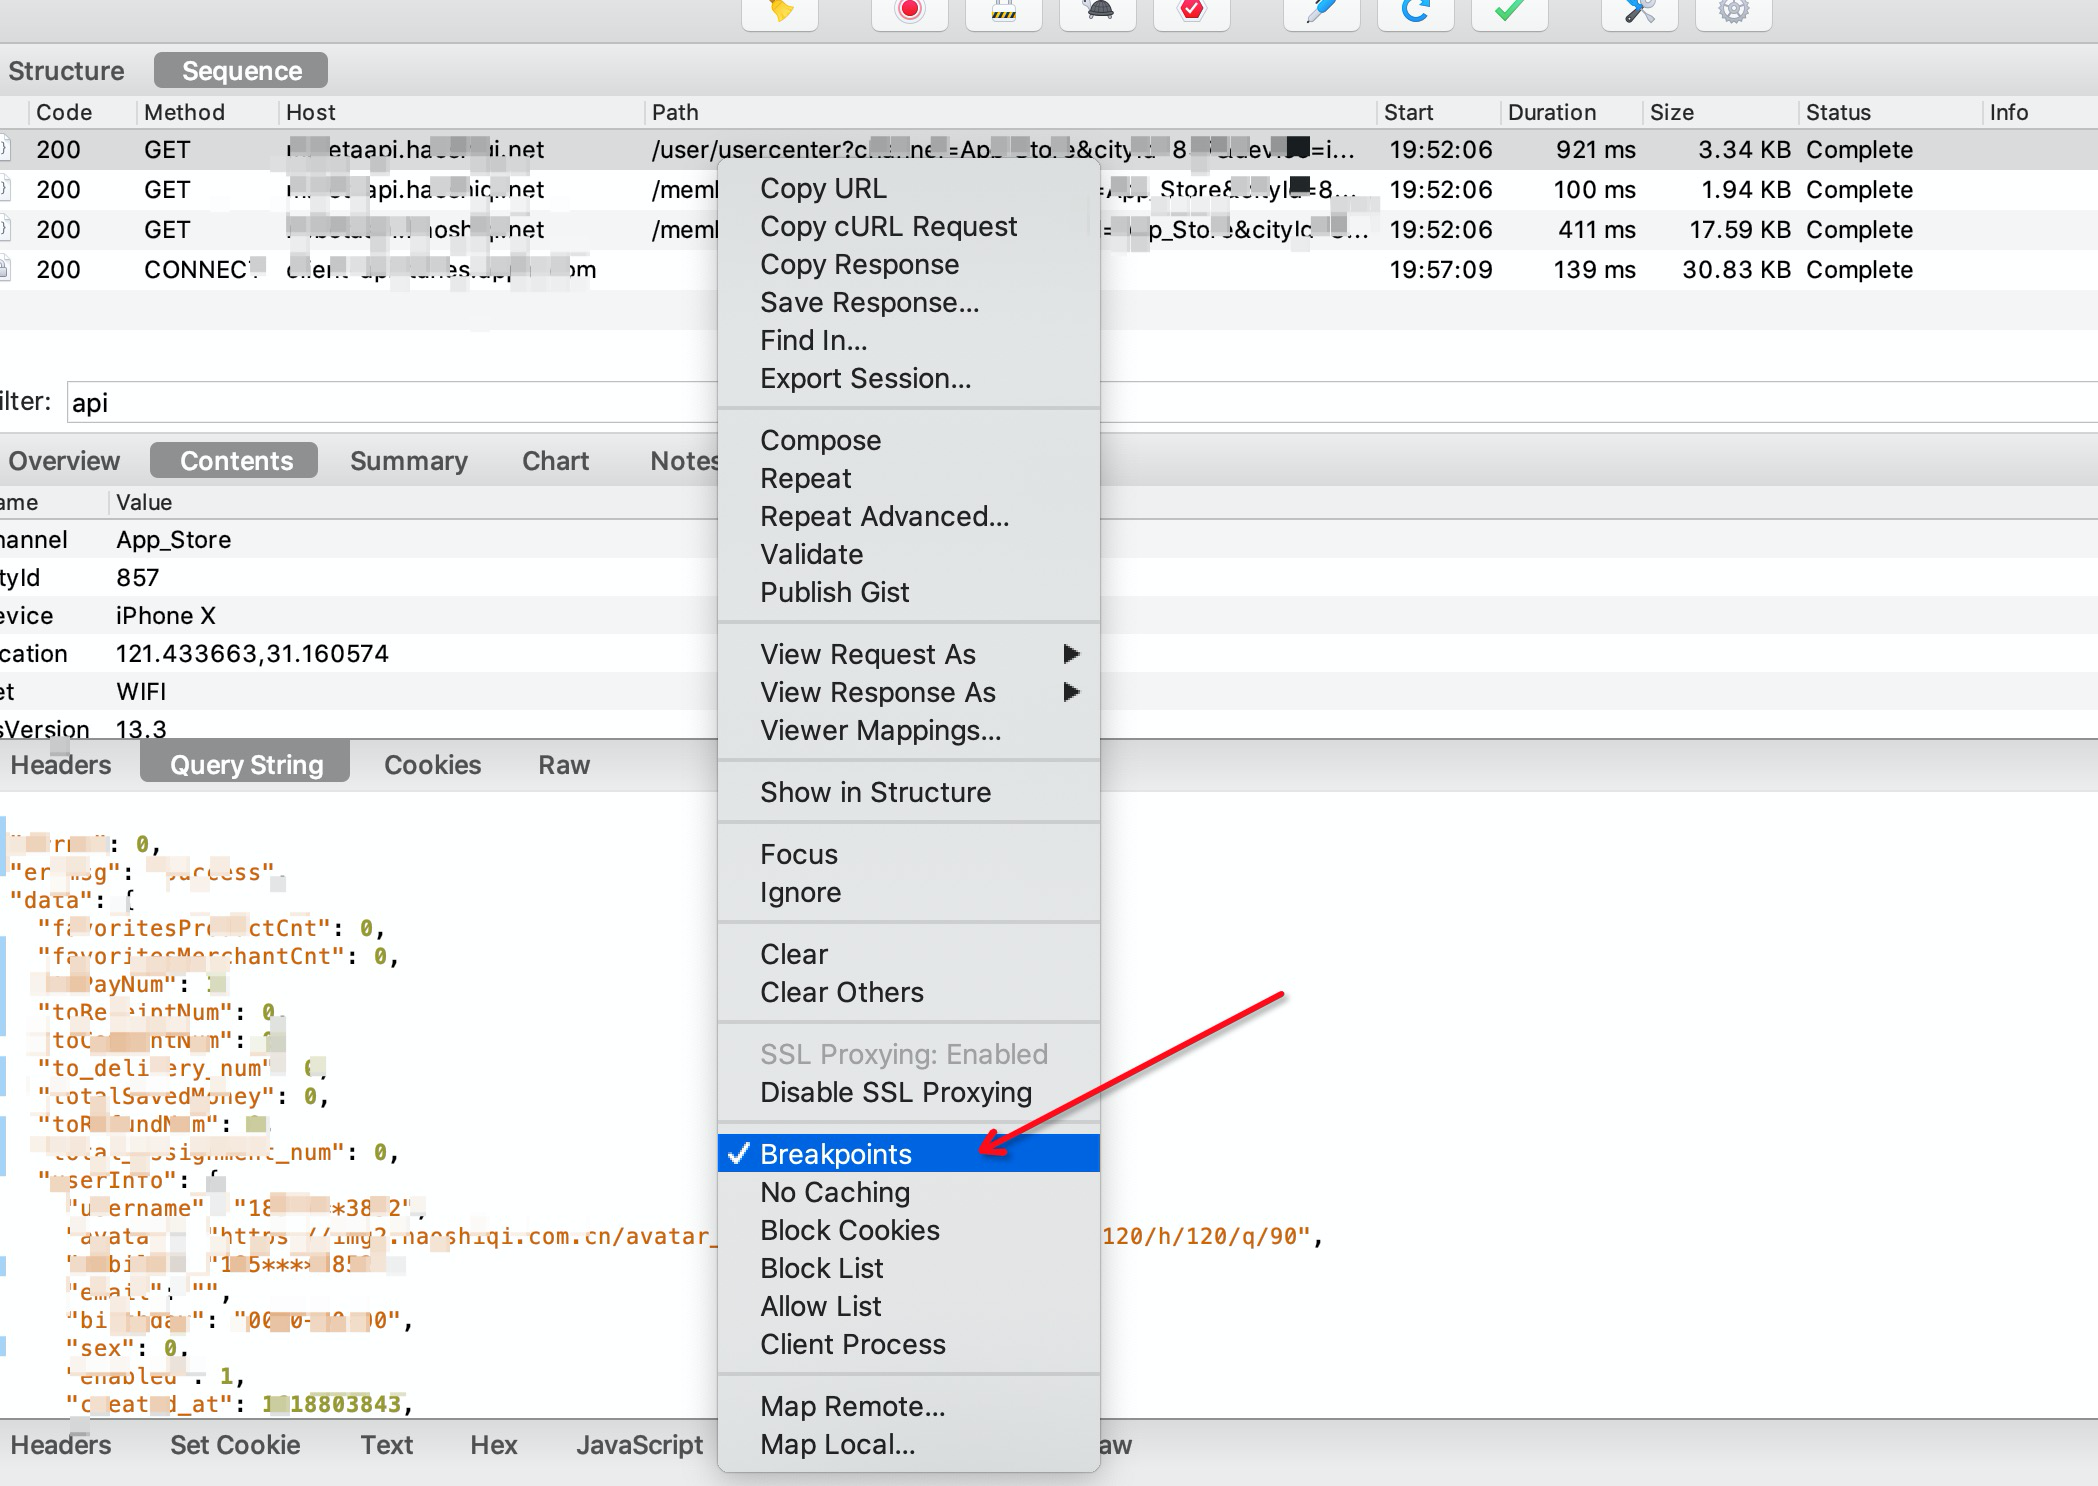This screenshot has height=1486, width=2098.
Task: Choose Copy cURL Request from the menu
Action: point(888,227)
